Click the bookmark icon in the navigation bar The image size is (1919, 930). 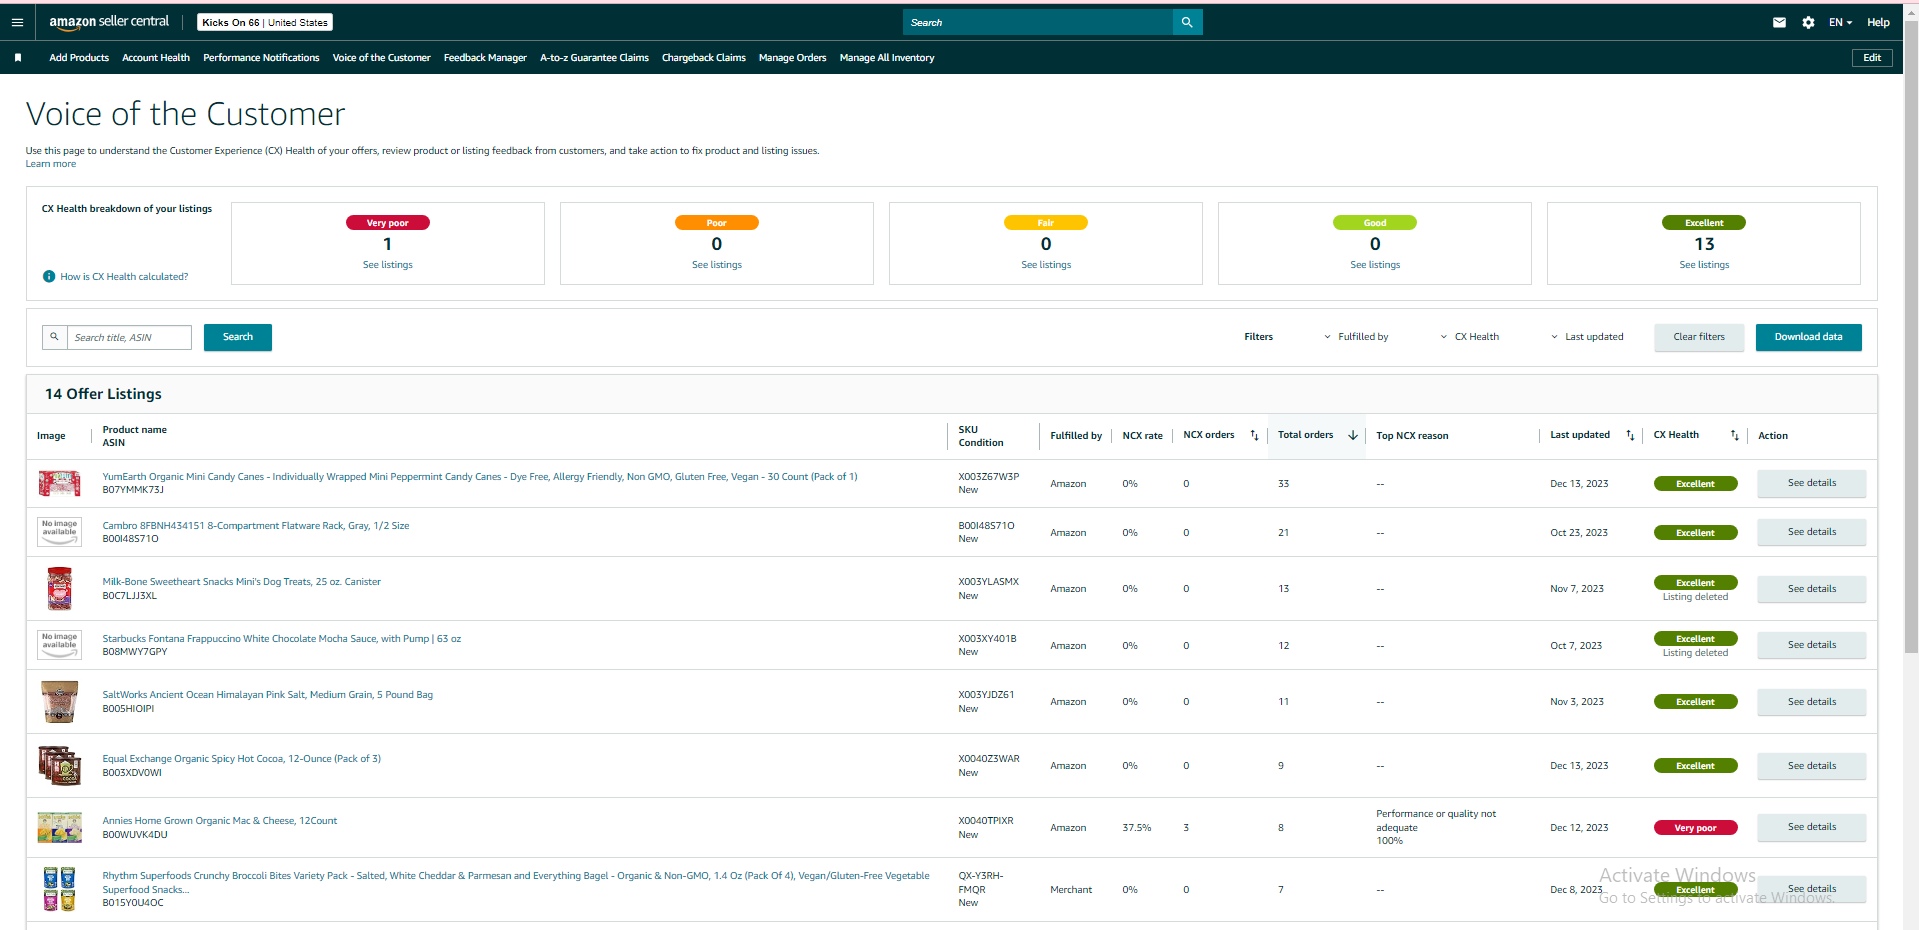pos(18,58)
